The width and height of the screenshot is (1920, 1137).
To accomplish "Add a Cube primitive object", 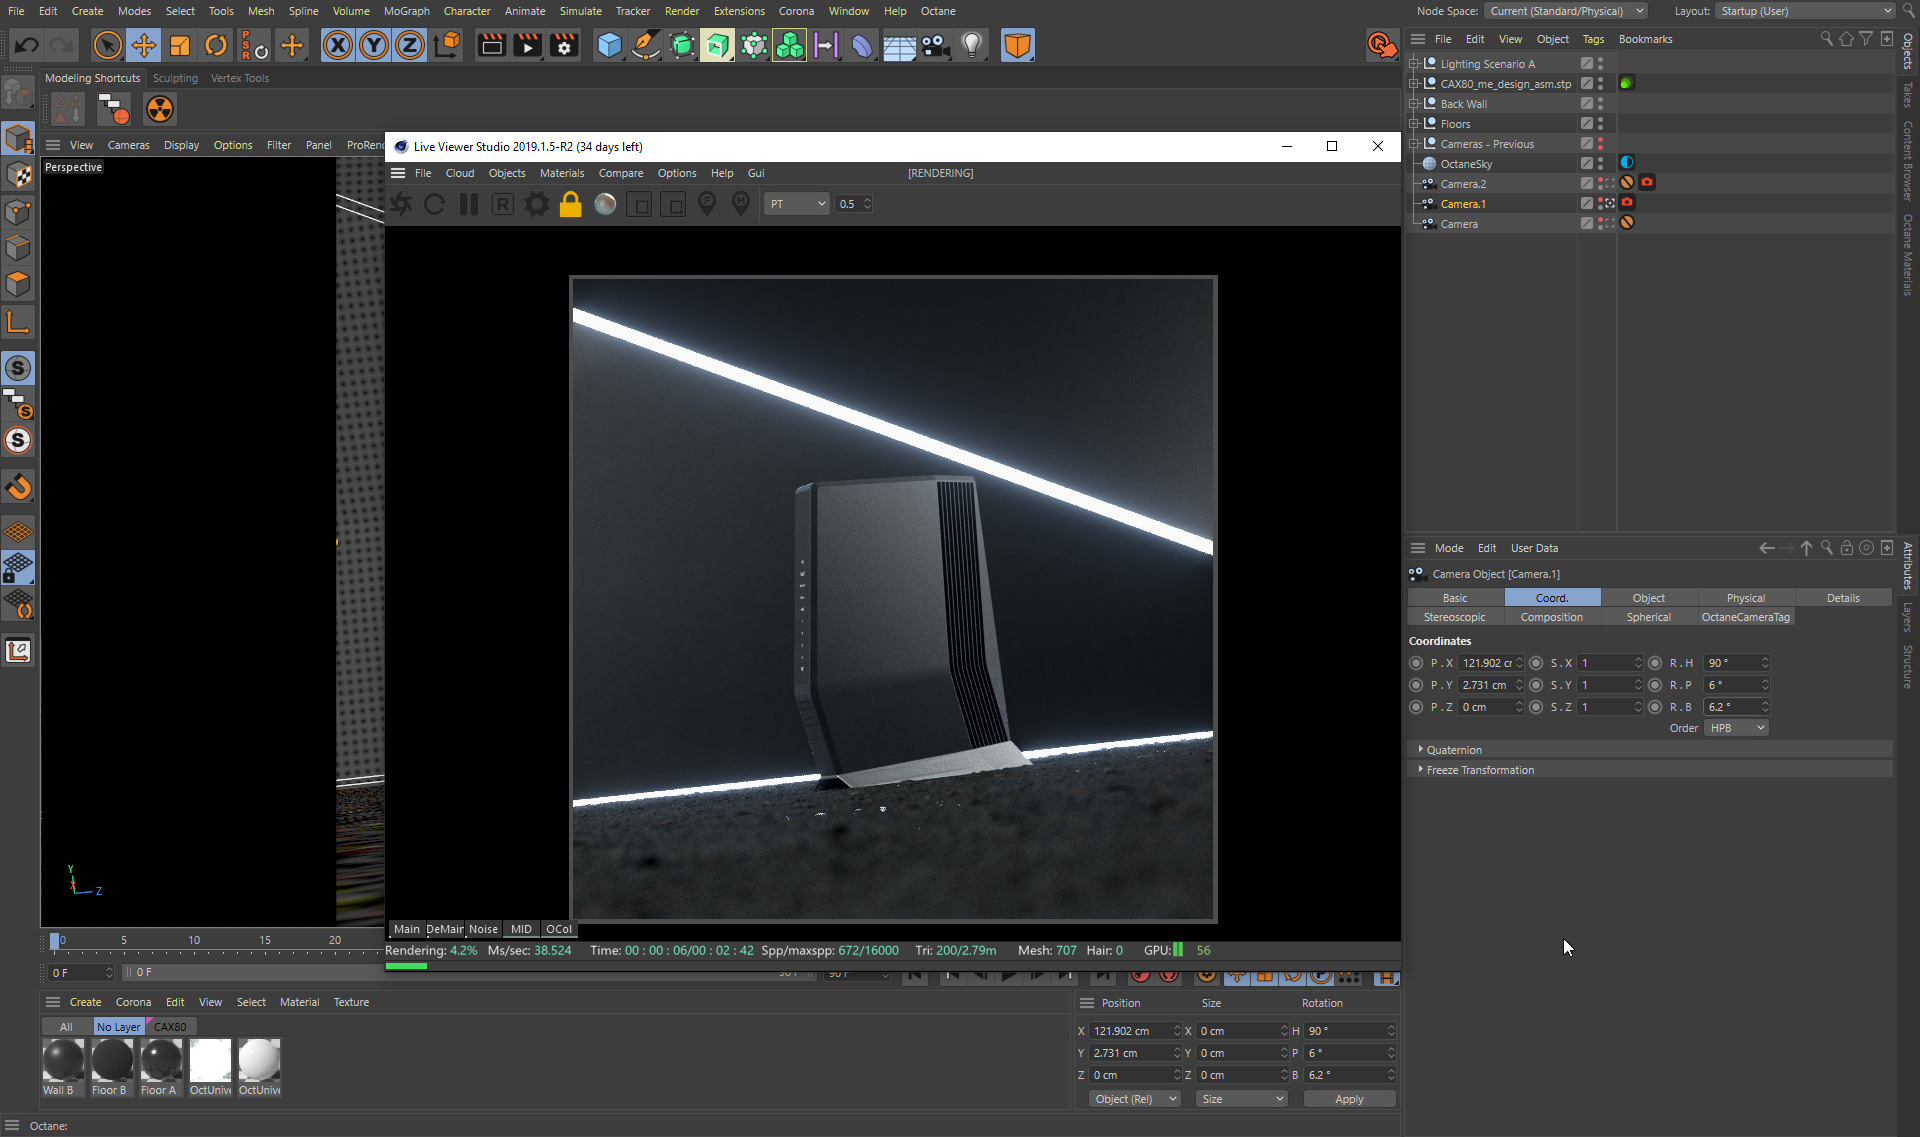I will (609, 45).
